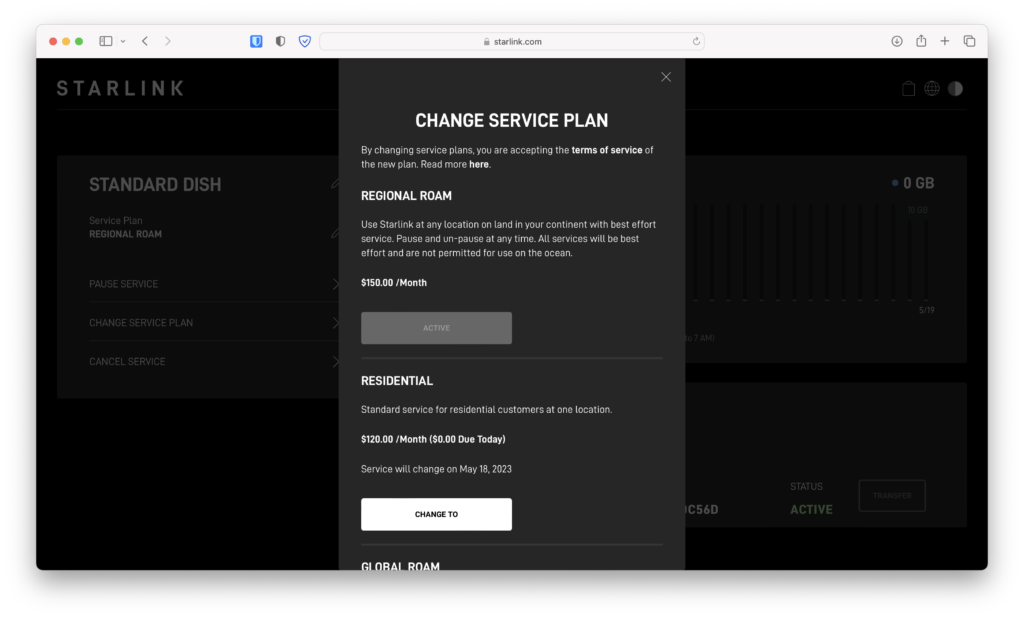1024x618 pixels.
Task: Open the globe language selector icon
Action: coord(932,88)
